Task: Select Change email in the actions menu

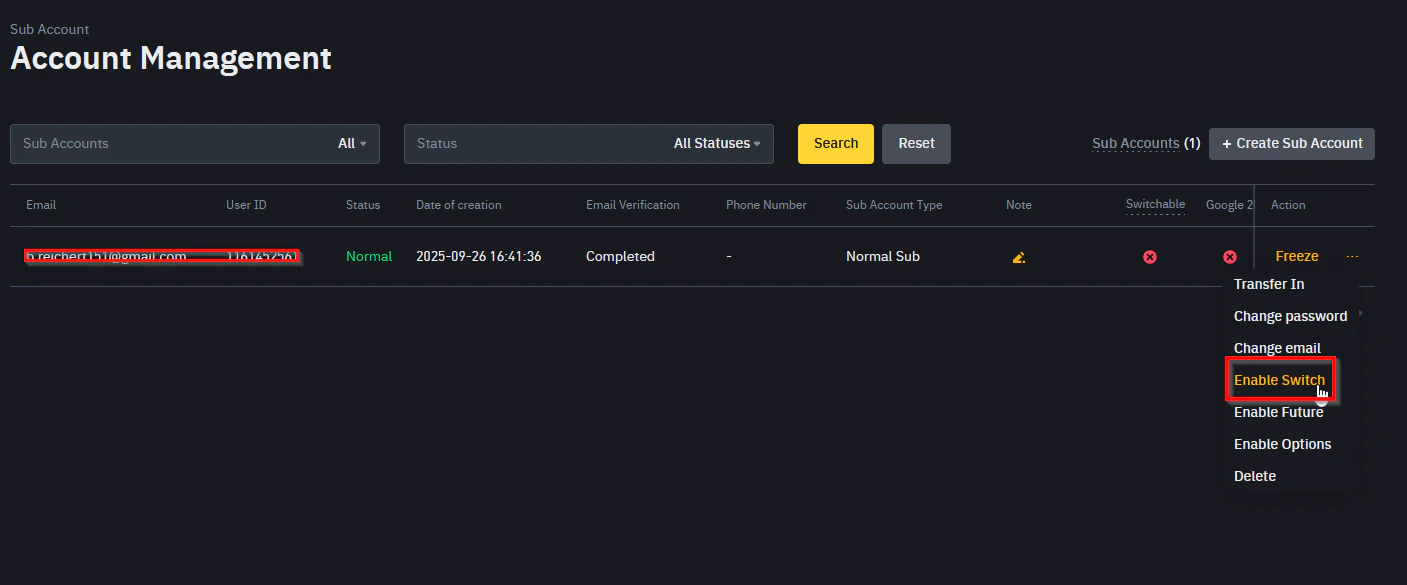Action: point(1277,348)
